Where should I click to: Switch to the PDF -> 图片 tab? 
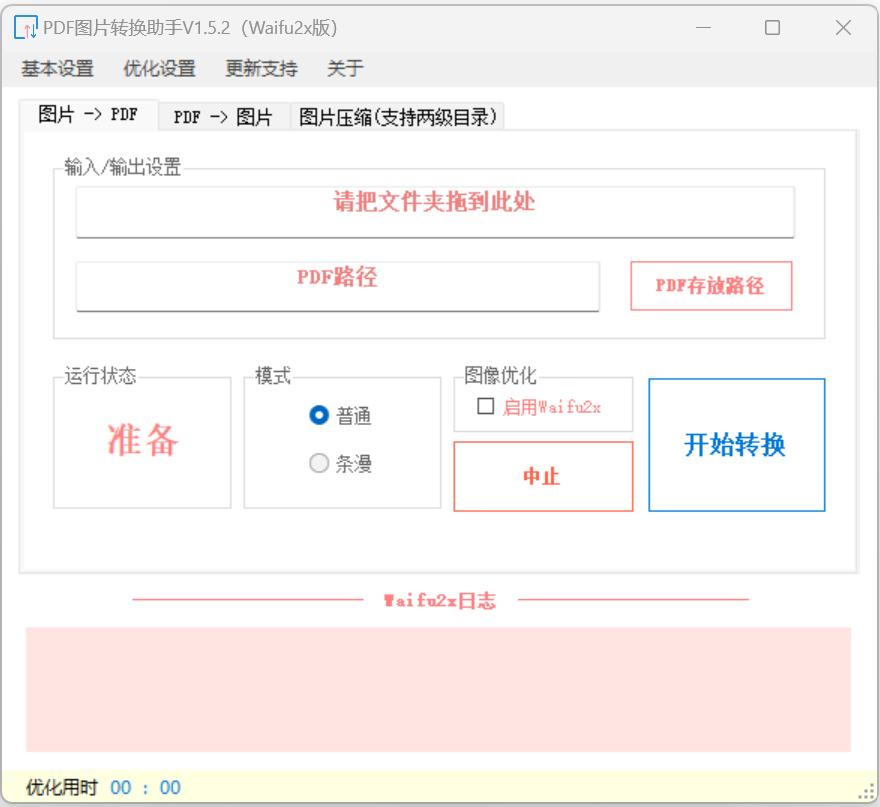pos(223,117)
